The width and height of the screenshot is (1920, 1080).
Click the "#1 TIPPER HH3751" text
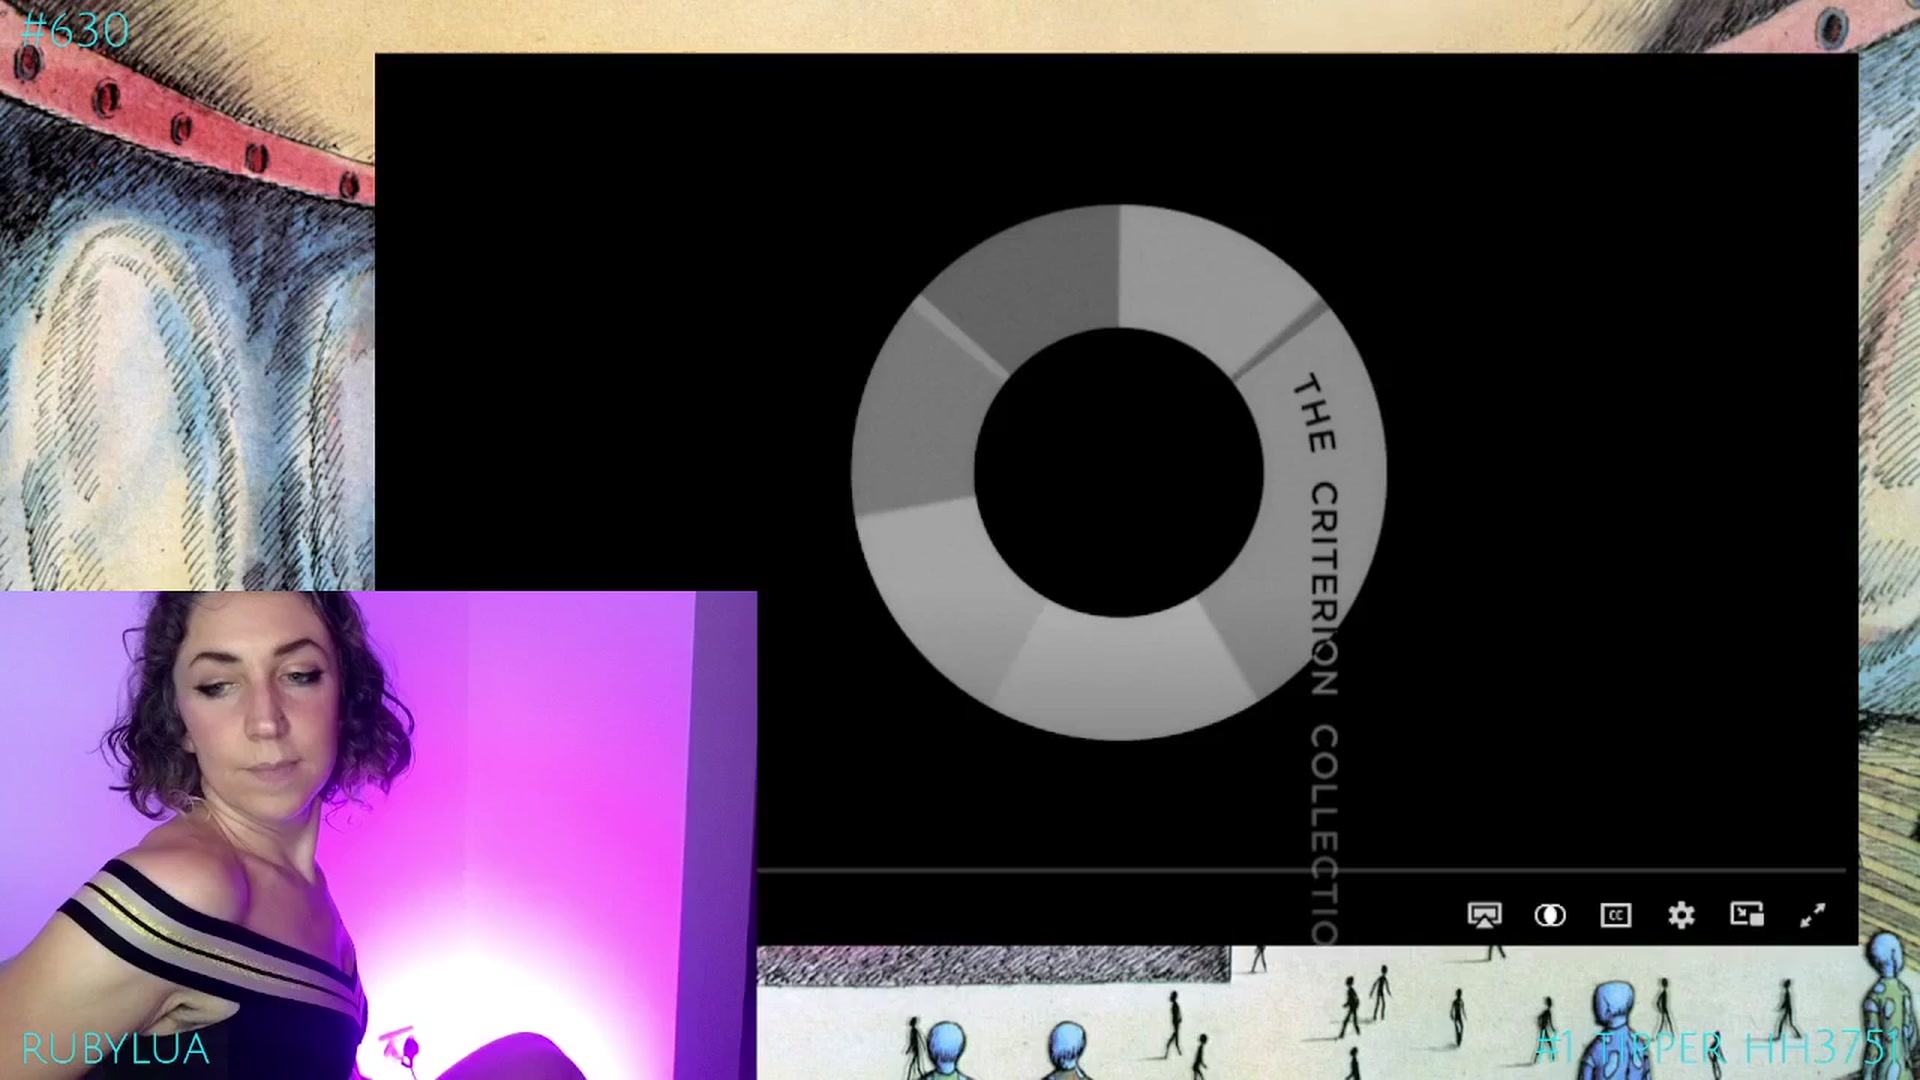click(1717, 1047)
